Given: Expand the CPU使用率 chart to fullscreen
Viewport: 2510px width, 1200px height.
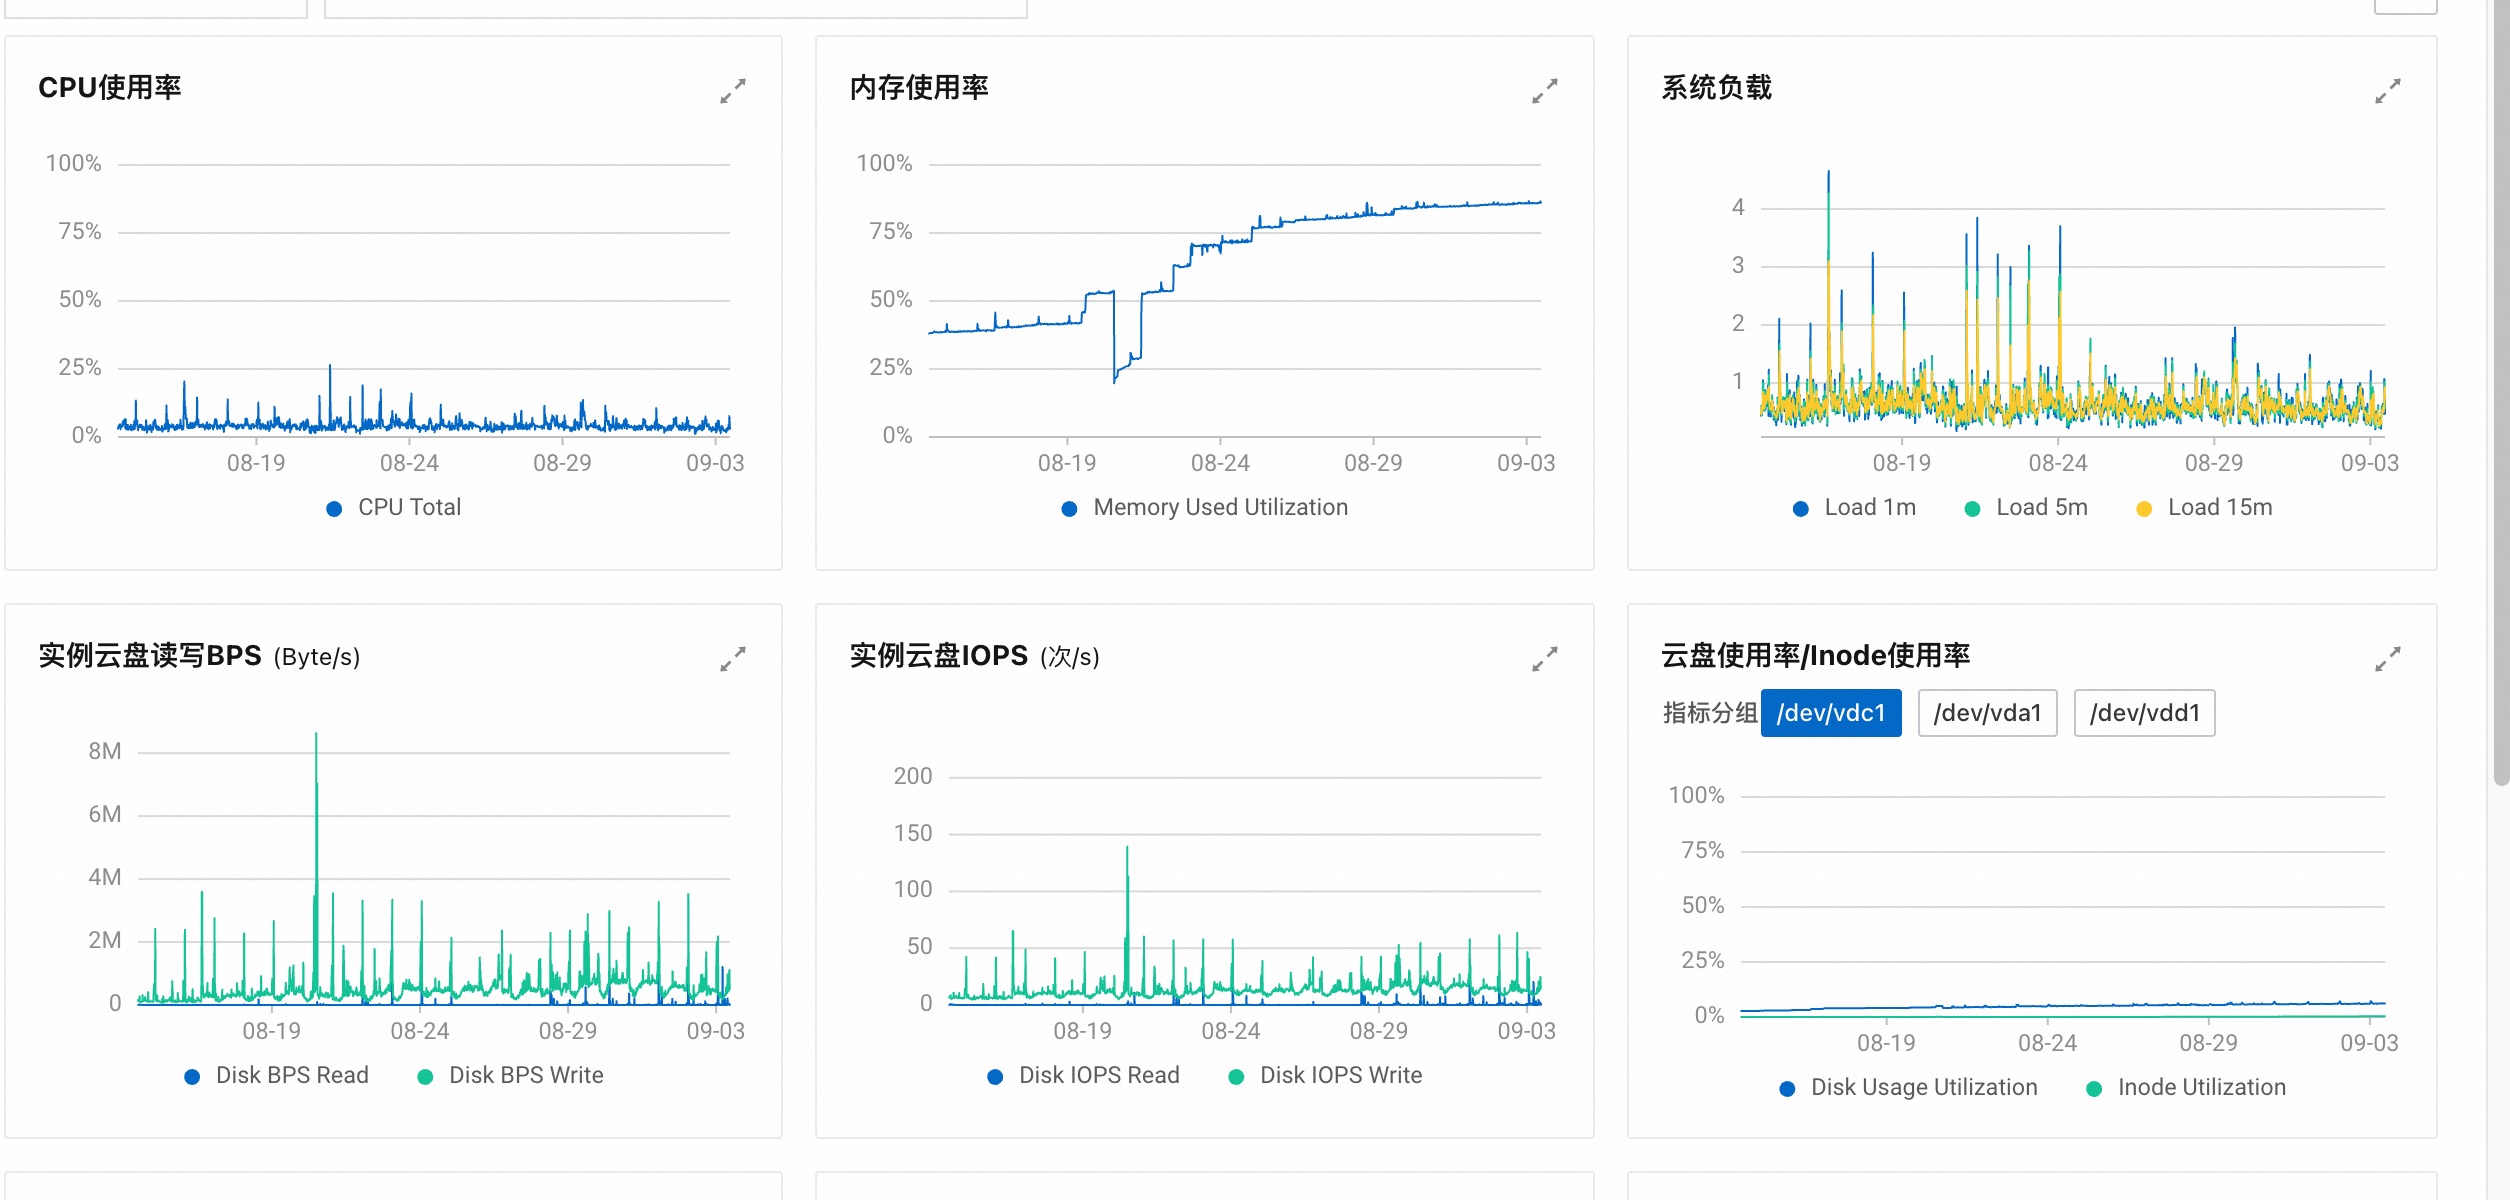Looking at the screenshot, I should [733, 91].
